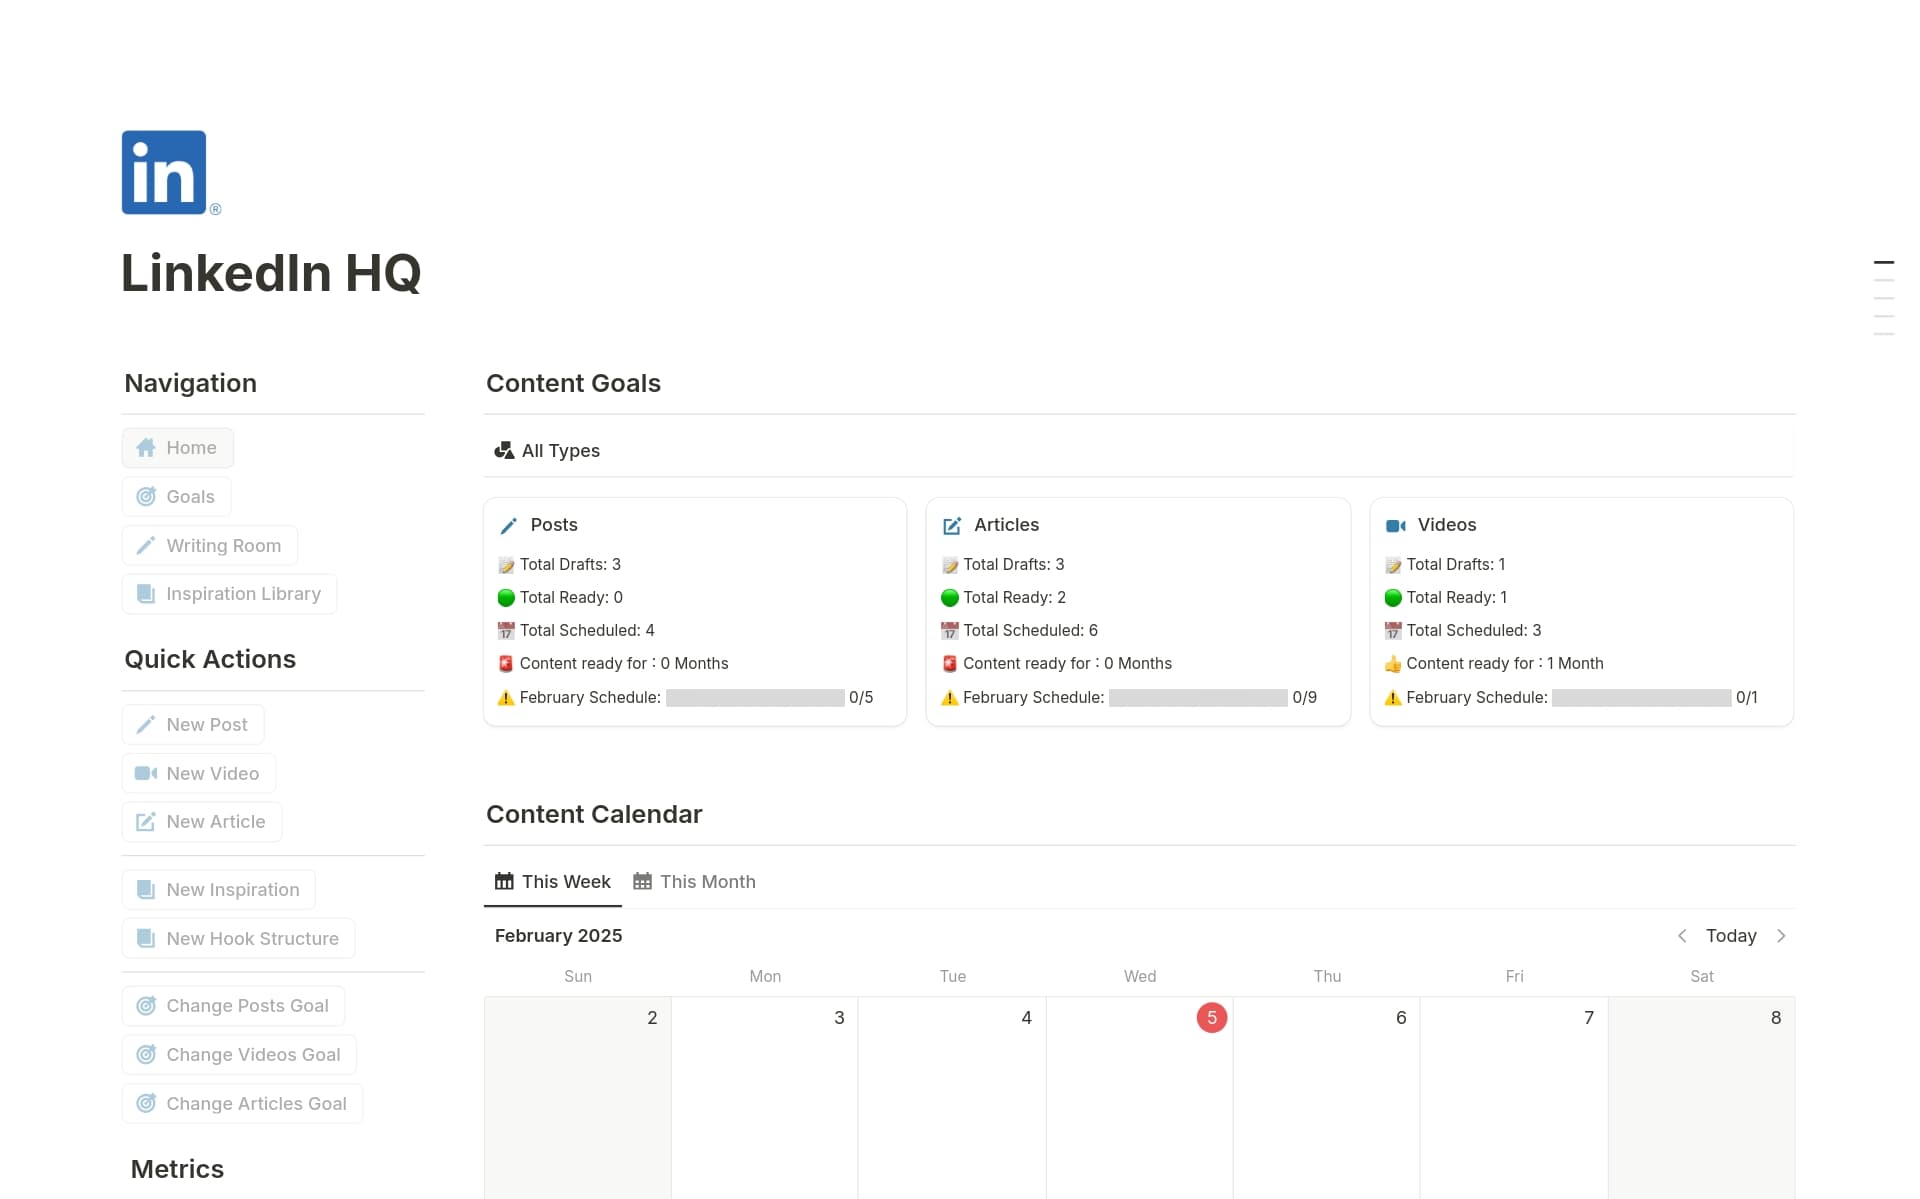Click 'Content ready for : 1 Month' text
Image resolution: width=1920 pixels, height=1199 pixels.
pyautogui.click(x=1505, y=664)
